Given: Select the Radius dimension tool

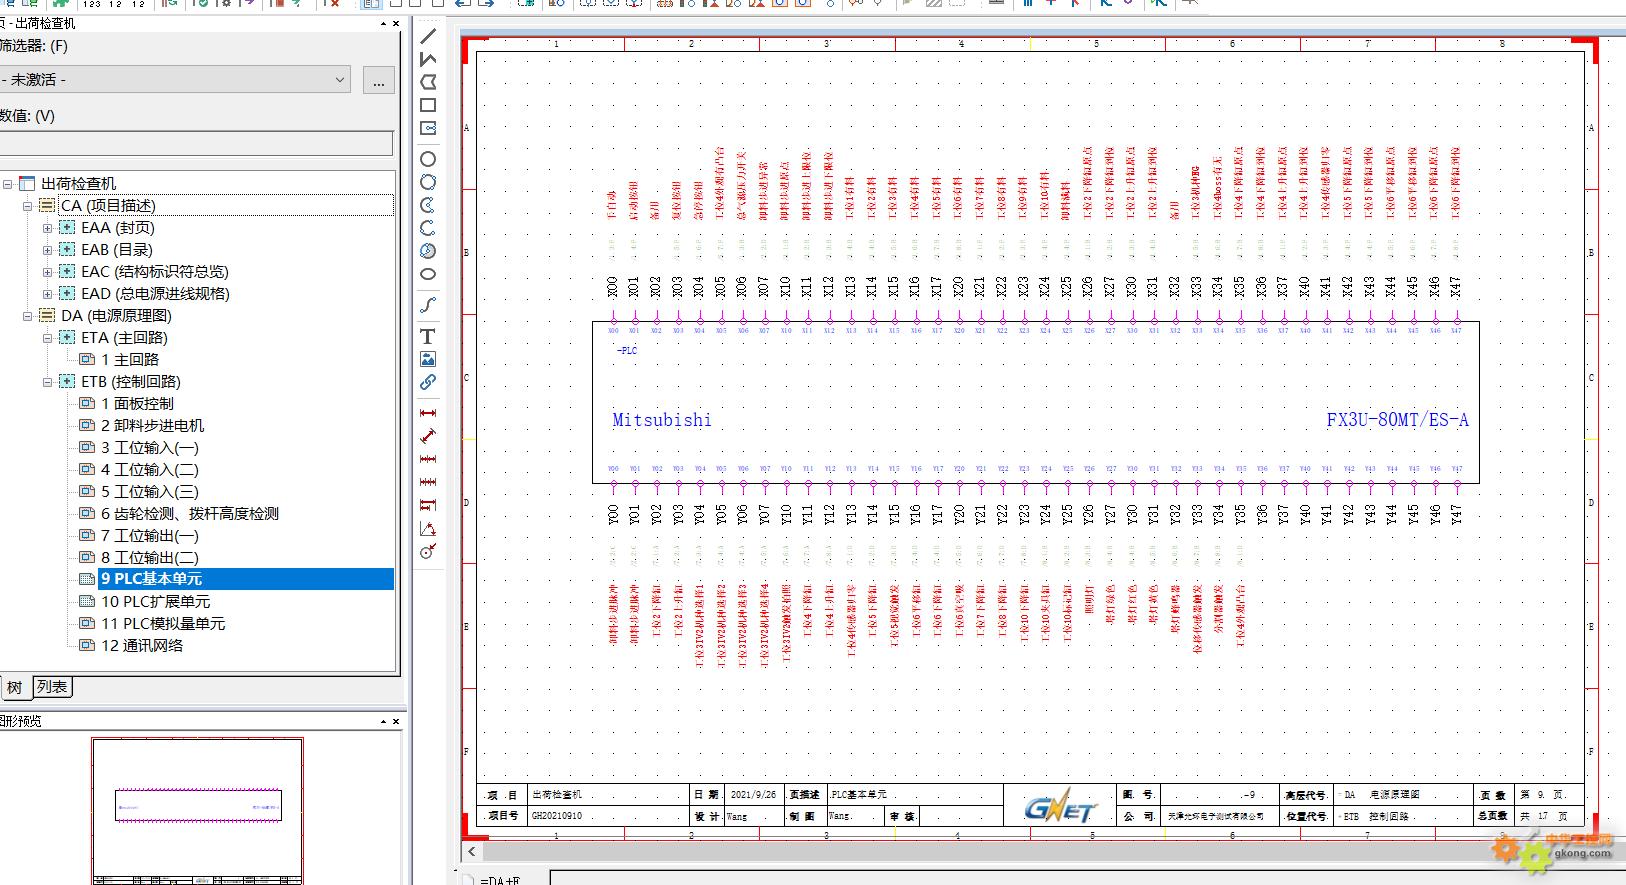Looking at the screenshot, I should 428,551.
